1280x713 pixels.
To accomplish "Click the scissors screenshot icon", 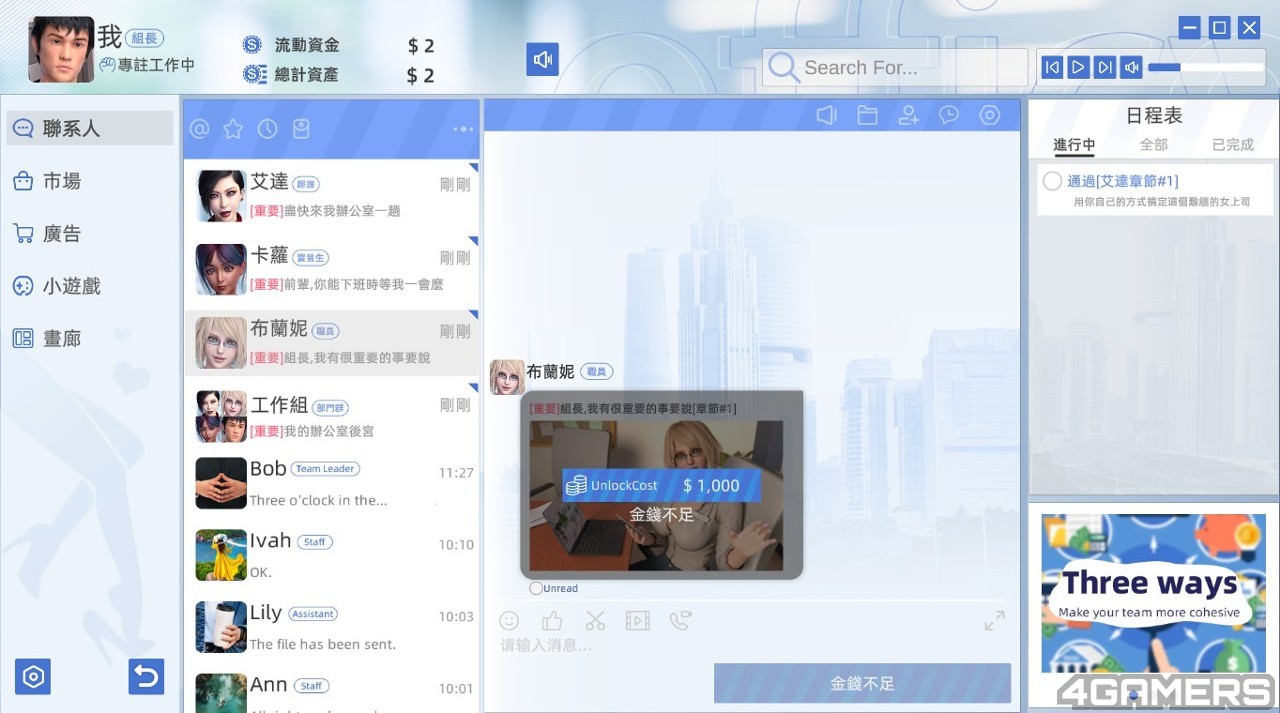I will 596,621.
